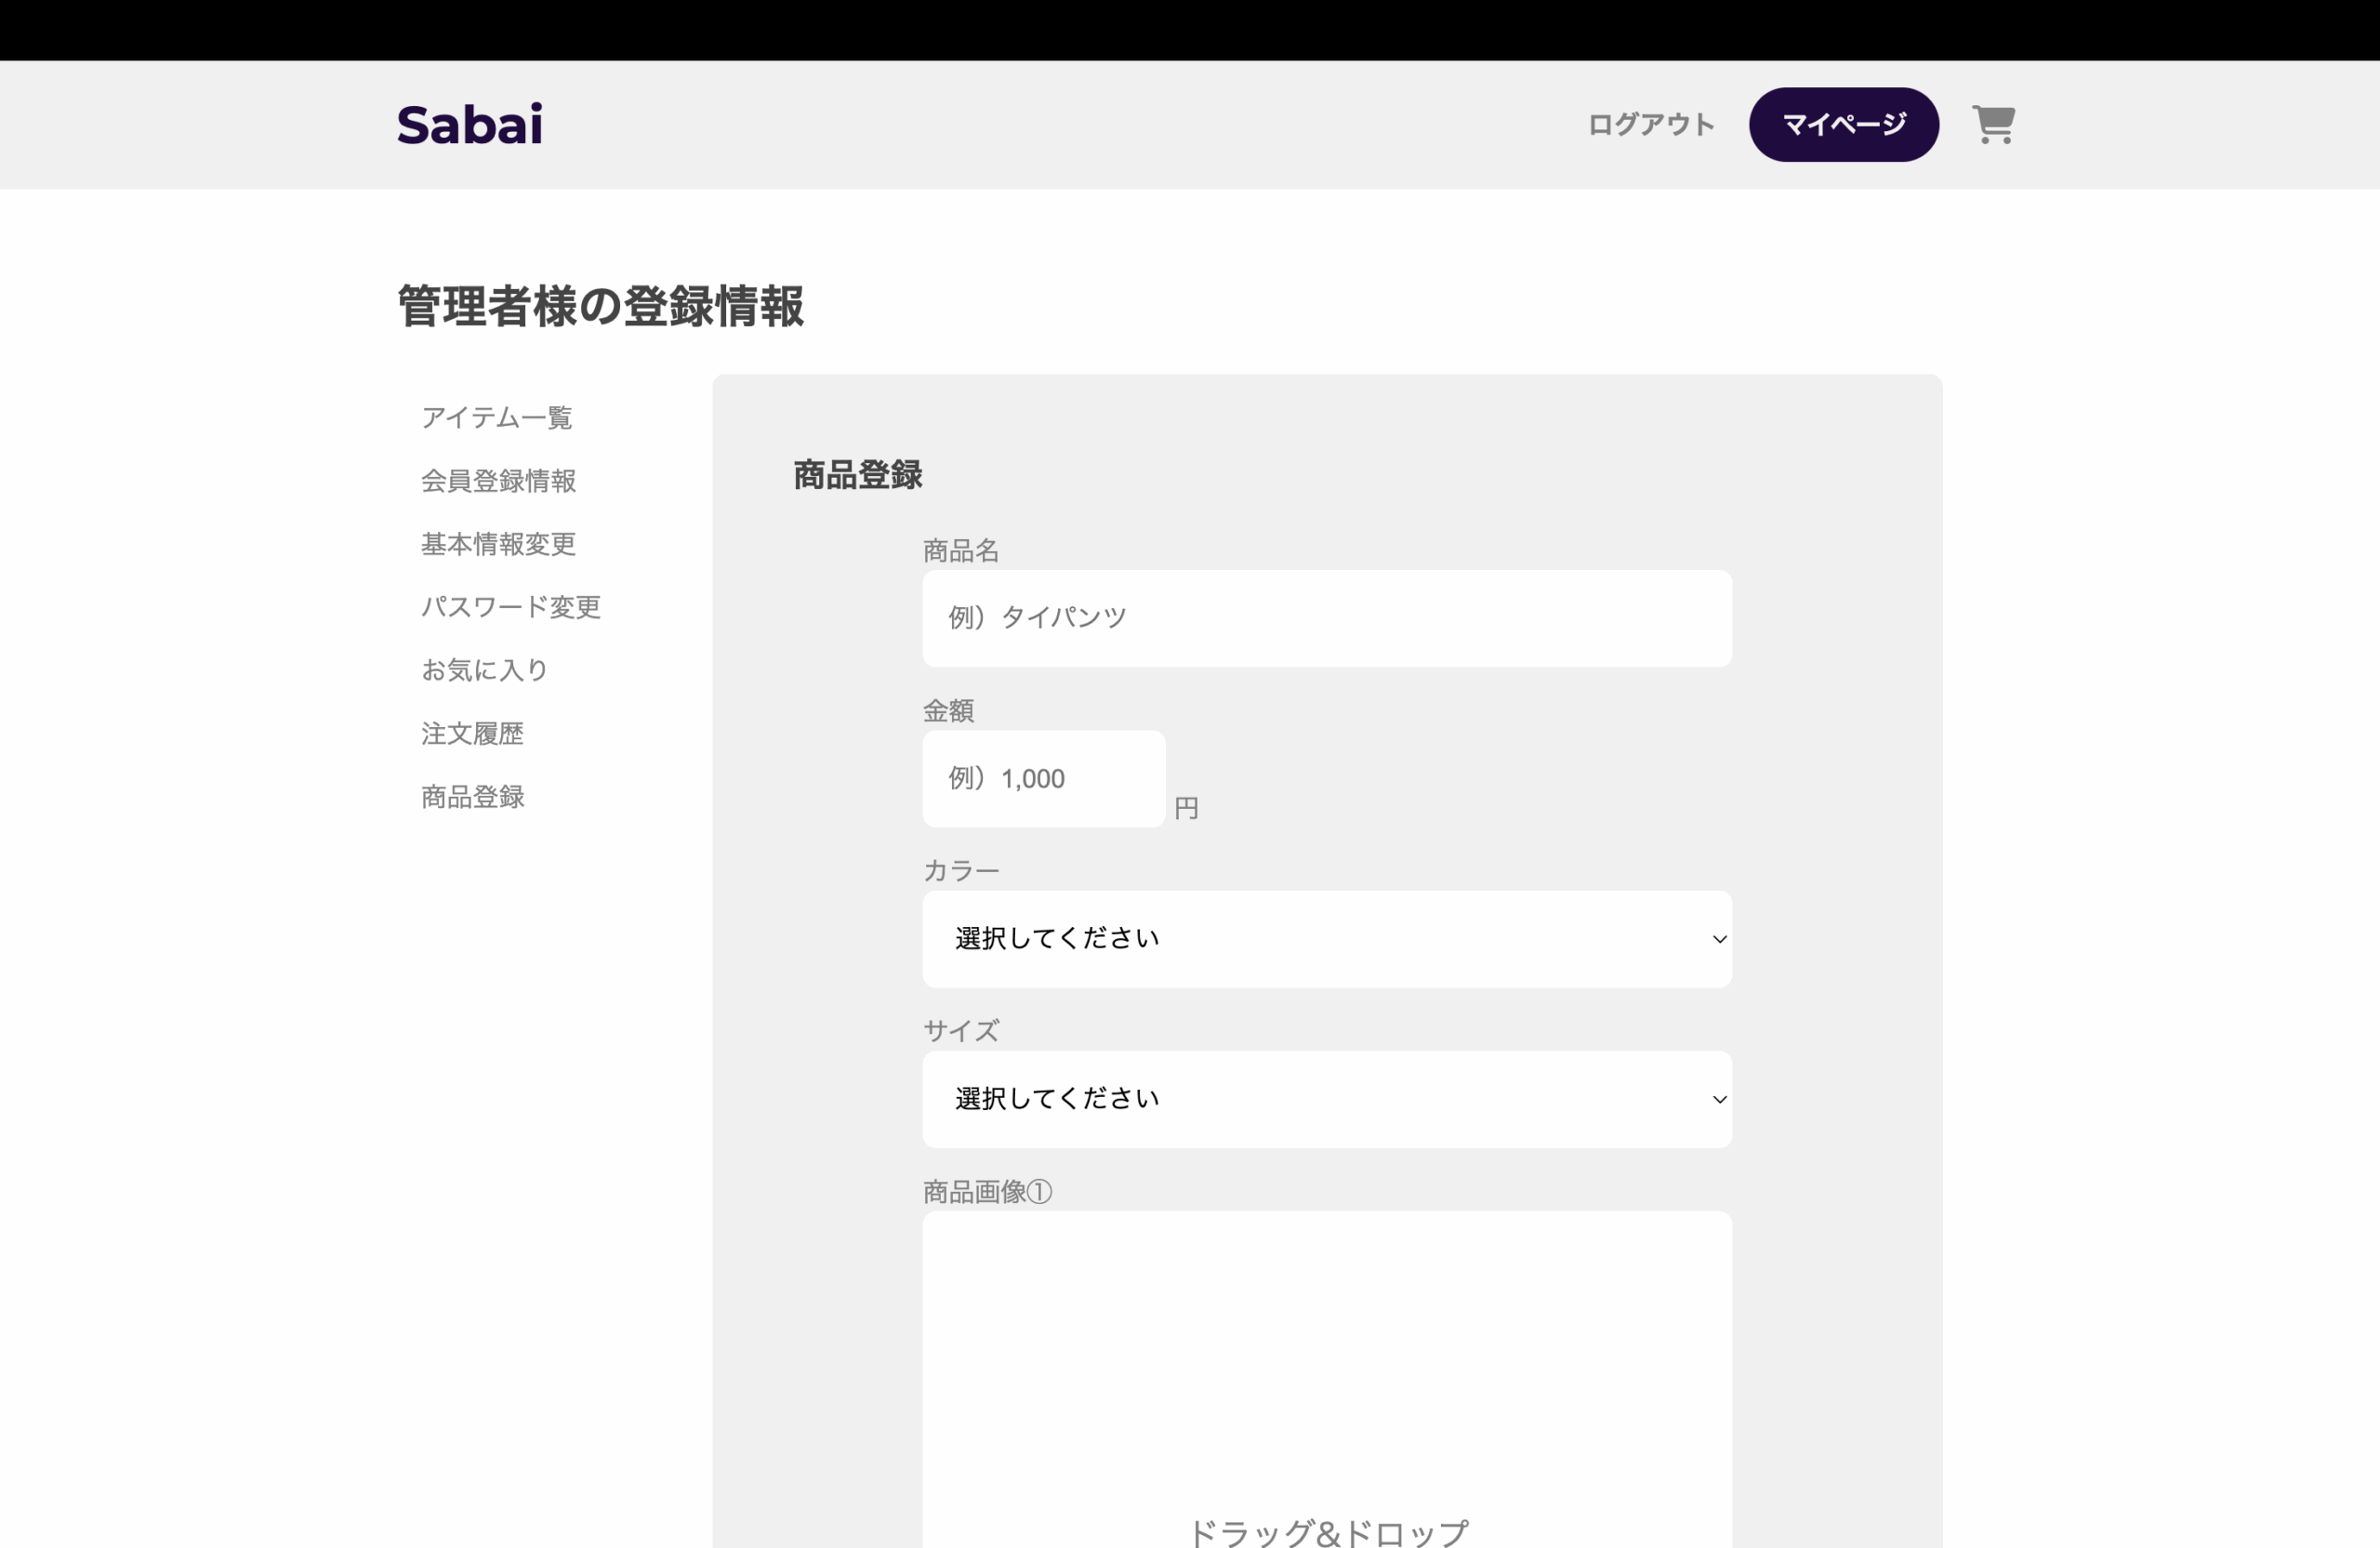Click the Sabai logo
The height and width of the screenshot is (1548, 2380).
(470, 125)
